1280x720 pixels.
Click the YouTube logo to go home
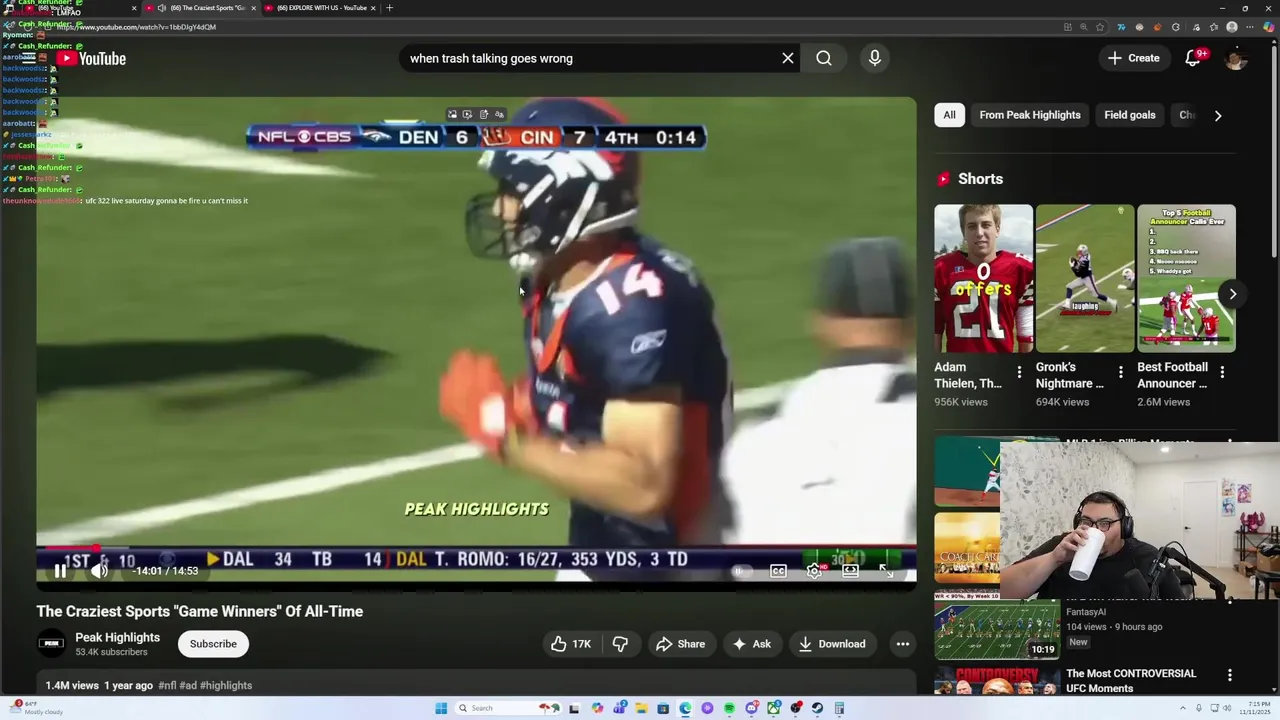tap(91, 59)
